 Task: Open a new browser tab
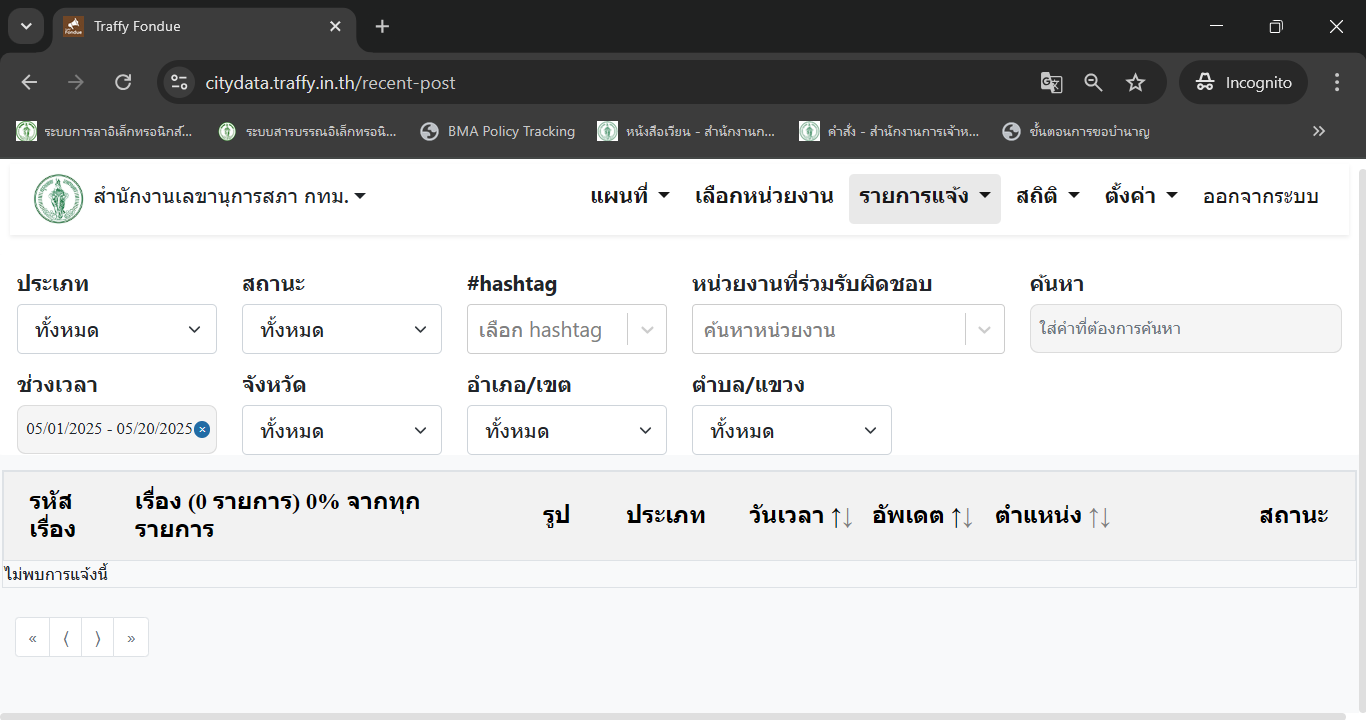pos(382,27)
